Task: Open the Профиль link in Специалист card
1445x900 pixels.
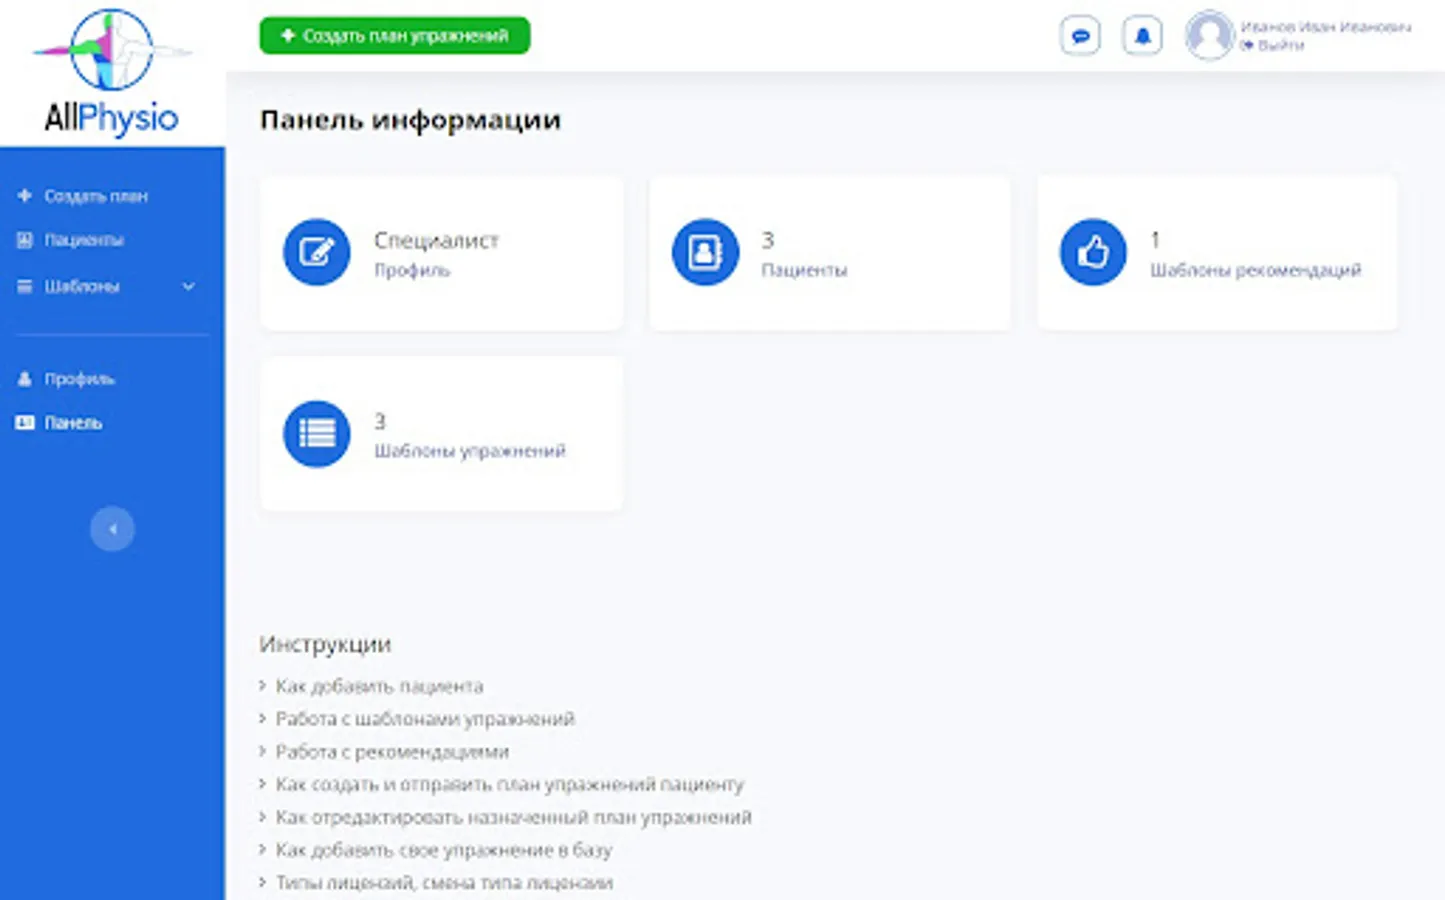Action: pyautogui.click(x=412, y=270)
